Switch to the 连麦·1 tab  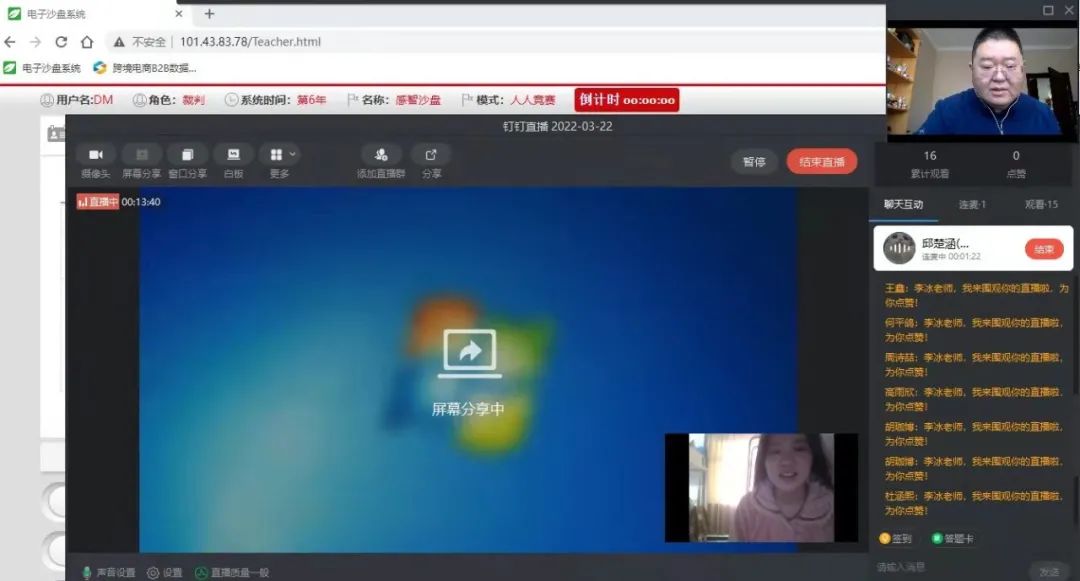[972, 204]
